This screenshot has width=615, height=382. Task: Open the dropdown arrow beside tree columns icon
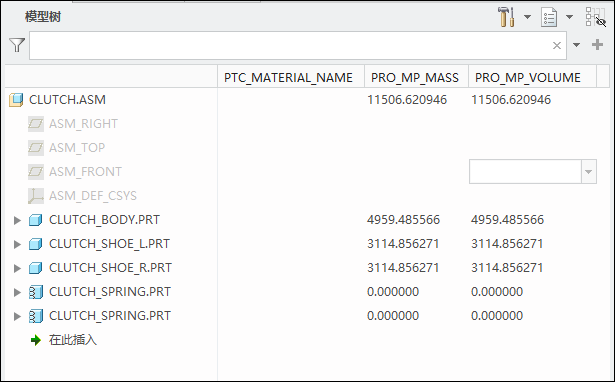[570, 17]
